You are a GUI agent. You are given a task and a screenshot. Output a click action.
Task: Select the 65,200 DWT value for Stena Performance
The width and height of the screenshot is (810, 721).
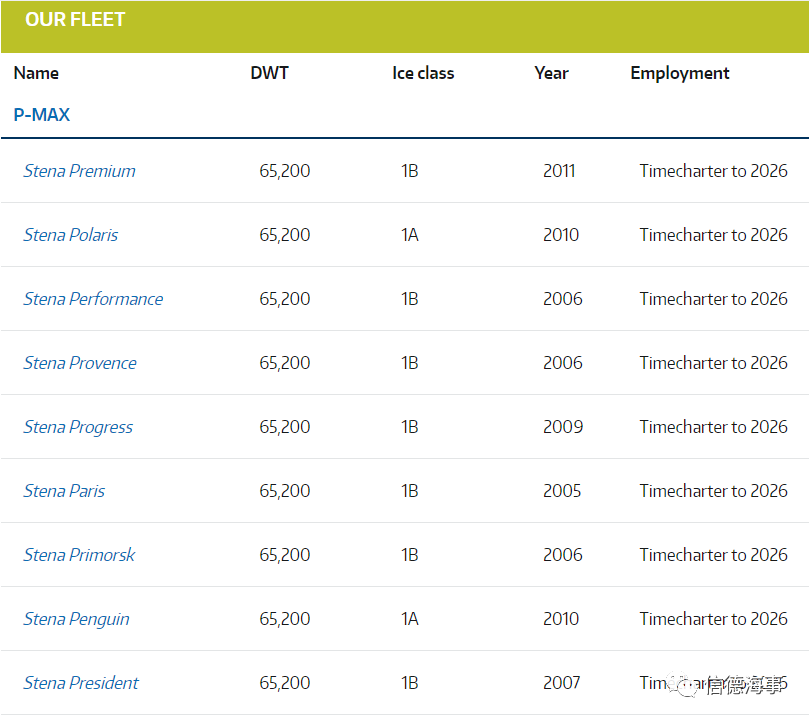[285, 299]
